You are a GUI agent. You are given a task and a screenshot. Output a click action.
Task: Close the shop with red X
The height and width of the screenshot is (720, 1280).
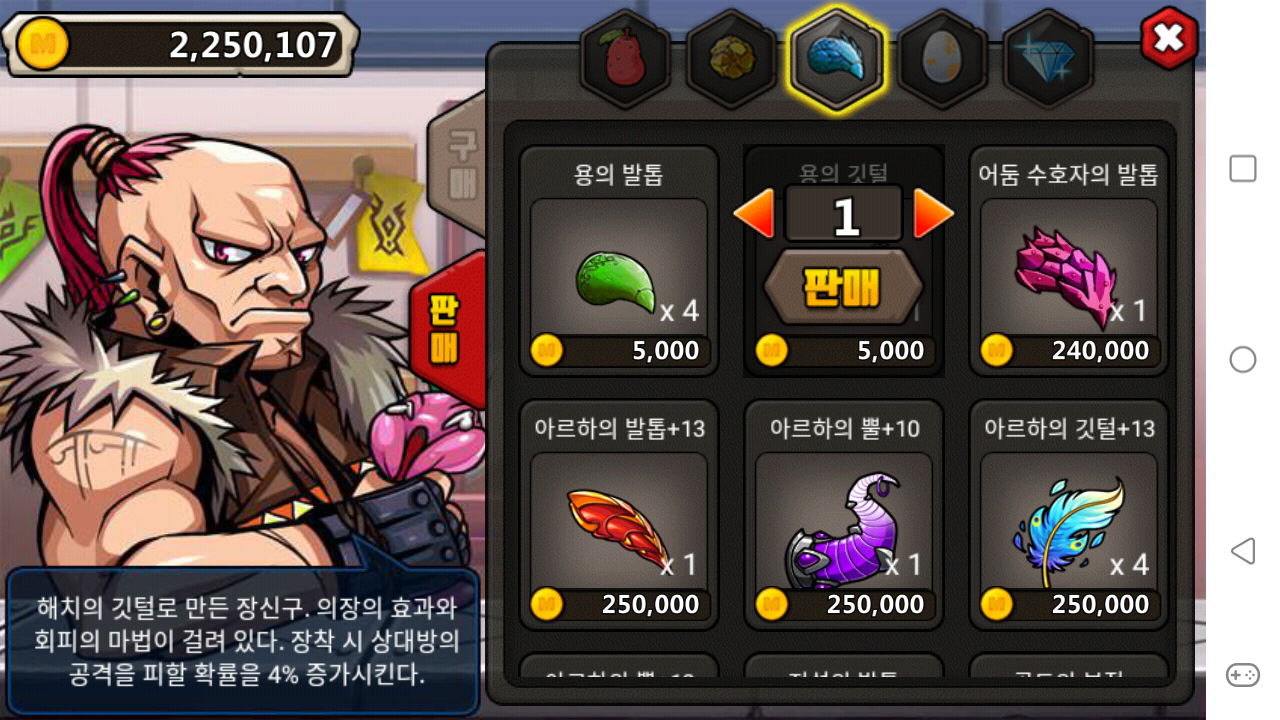point(1169,39)
